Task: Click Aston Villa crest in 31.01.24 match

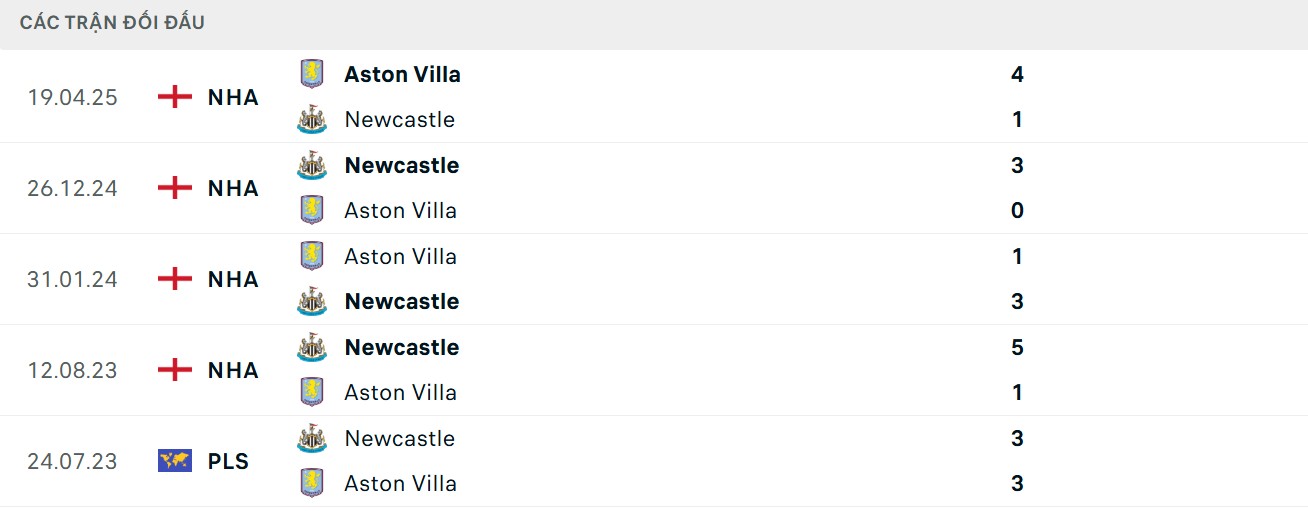Action: [x=312, y=256]
